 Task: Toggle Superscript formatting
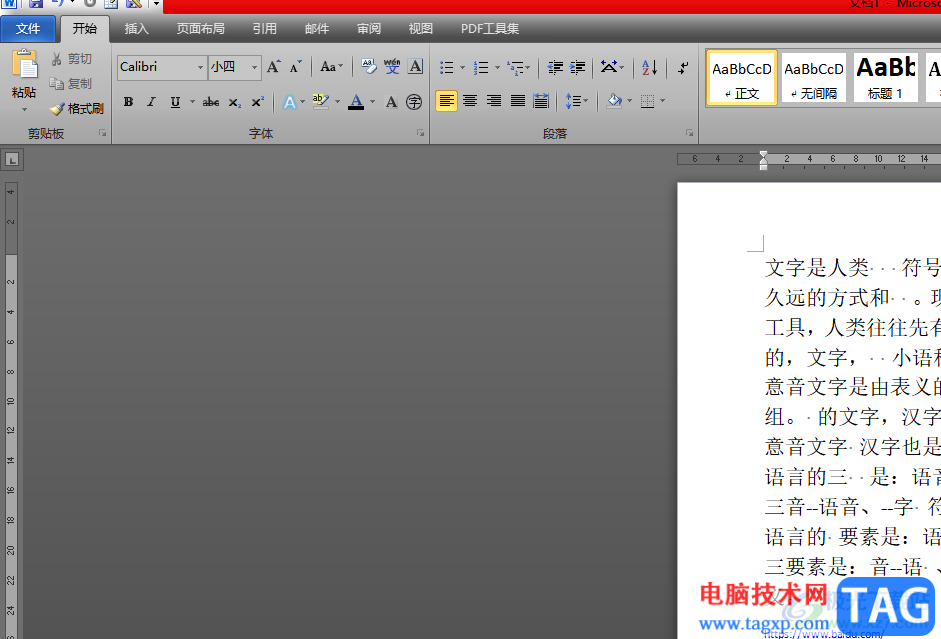click(x=257, y=102)
